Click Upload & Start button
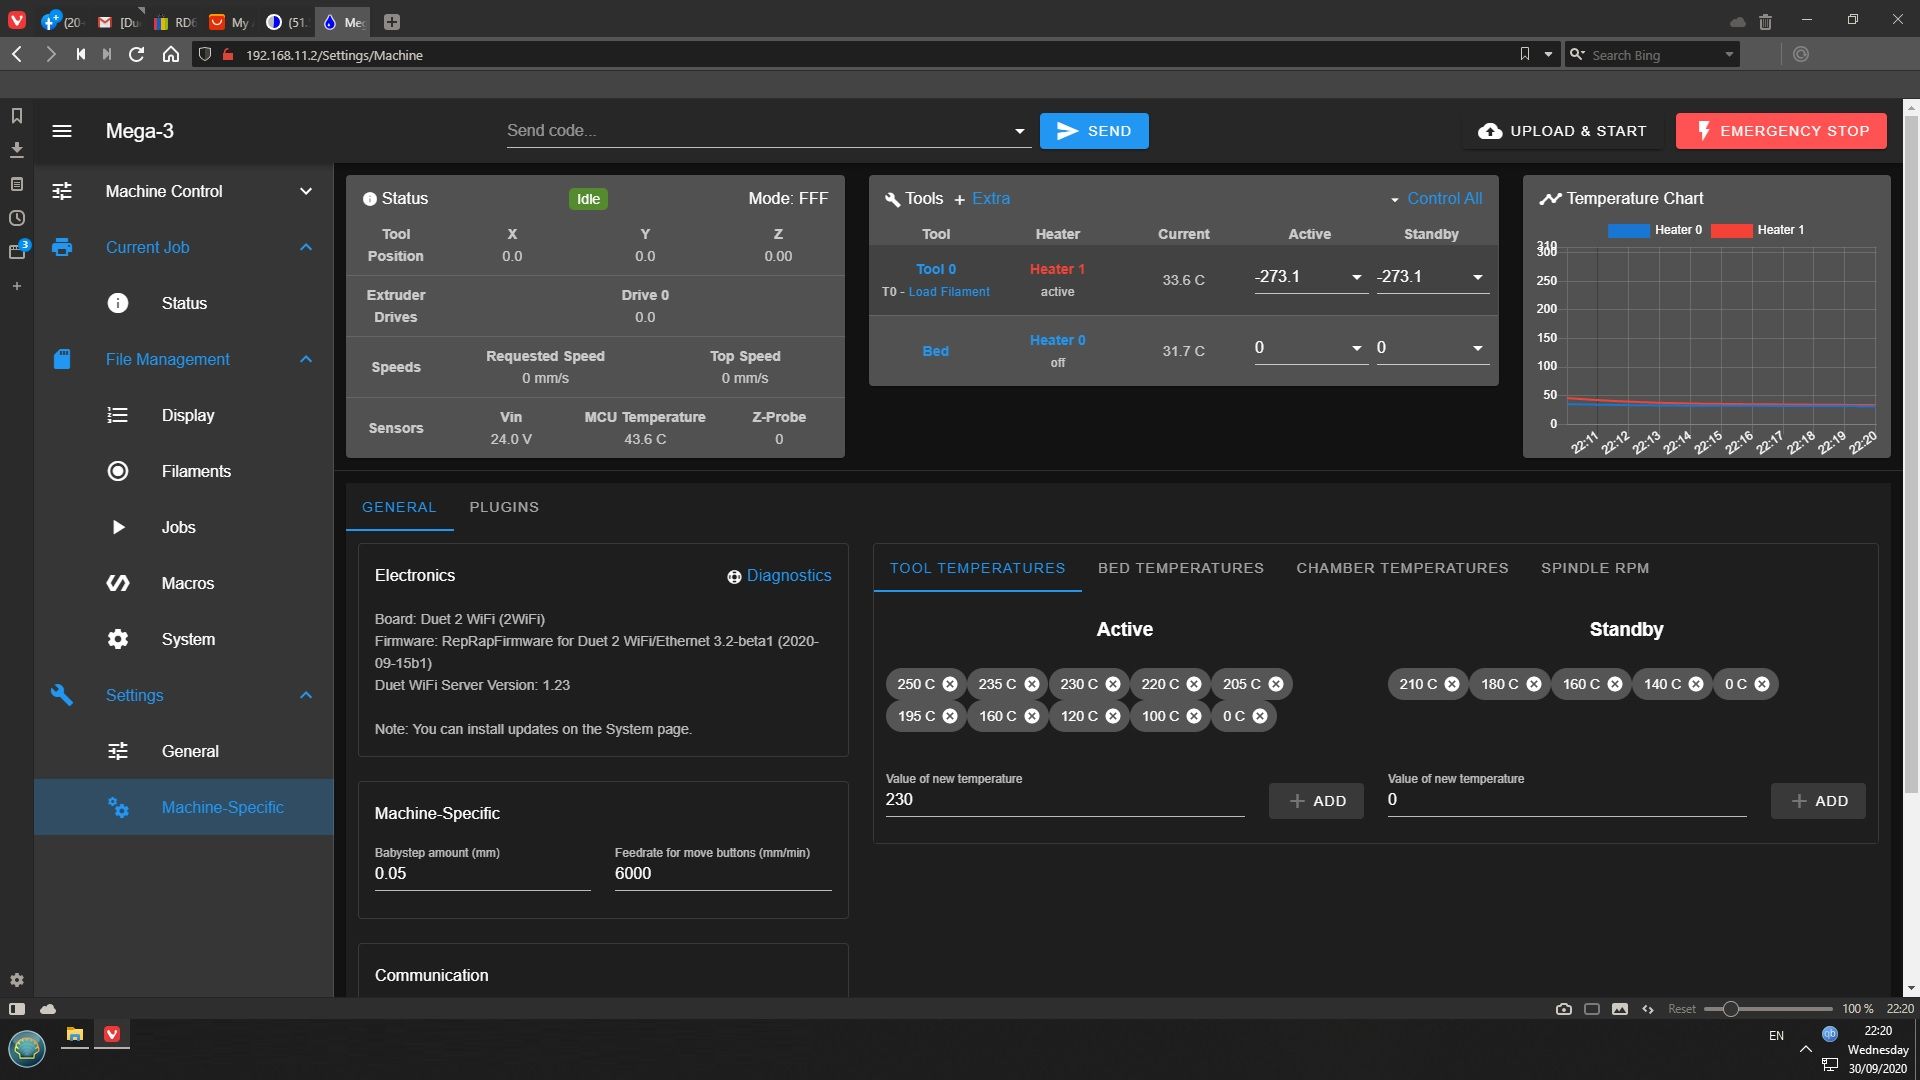 1562,131
